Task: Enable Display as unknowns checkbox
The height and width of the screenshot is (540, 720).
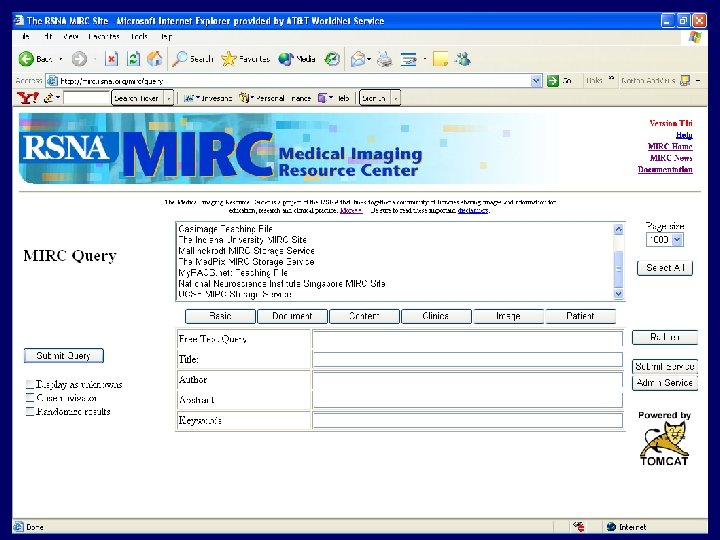Action: (x=30, y=384)
